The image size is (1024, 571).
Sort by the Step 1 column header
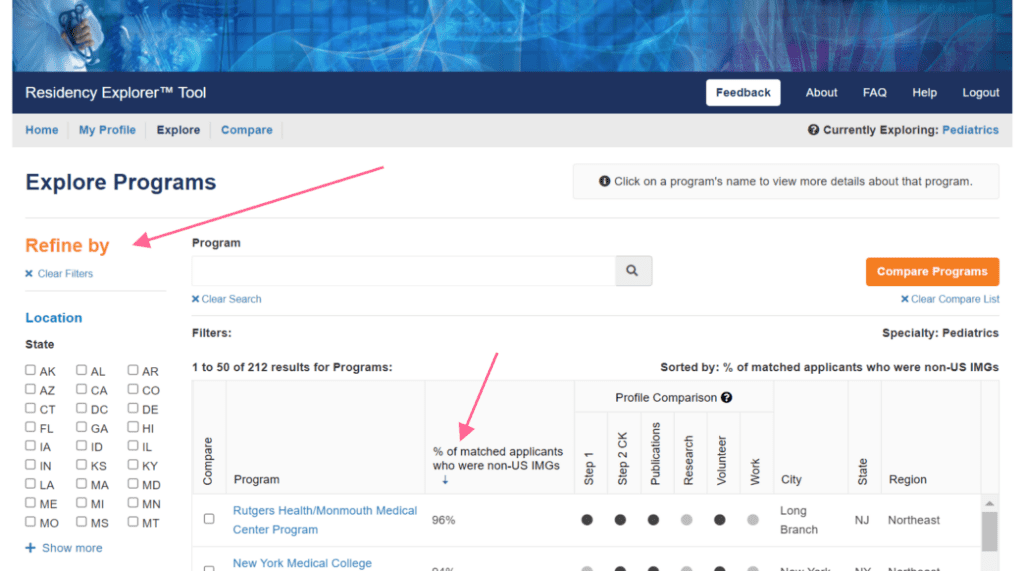coord(588,468)
